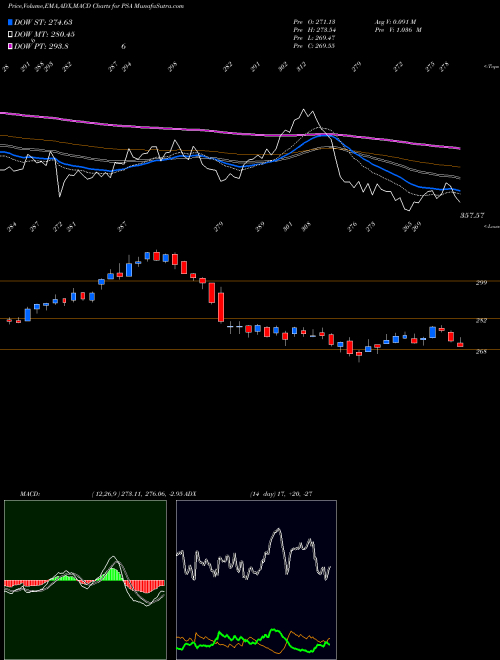Viewport: 500px width, 660px height.
Task: Click the magenta DOW PT legend swatch
Action: pos(10,46)
